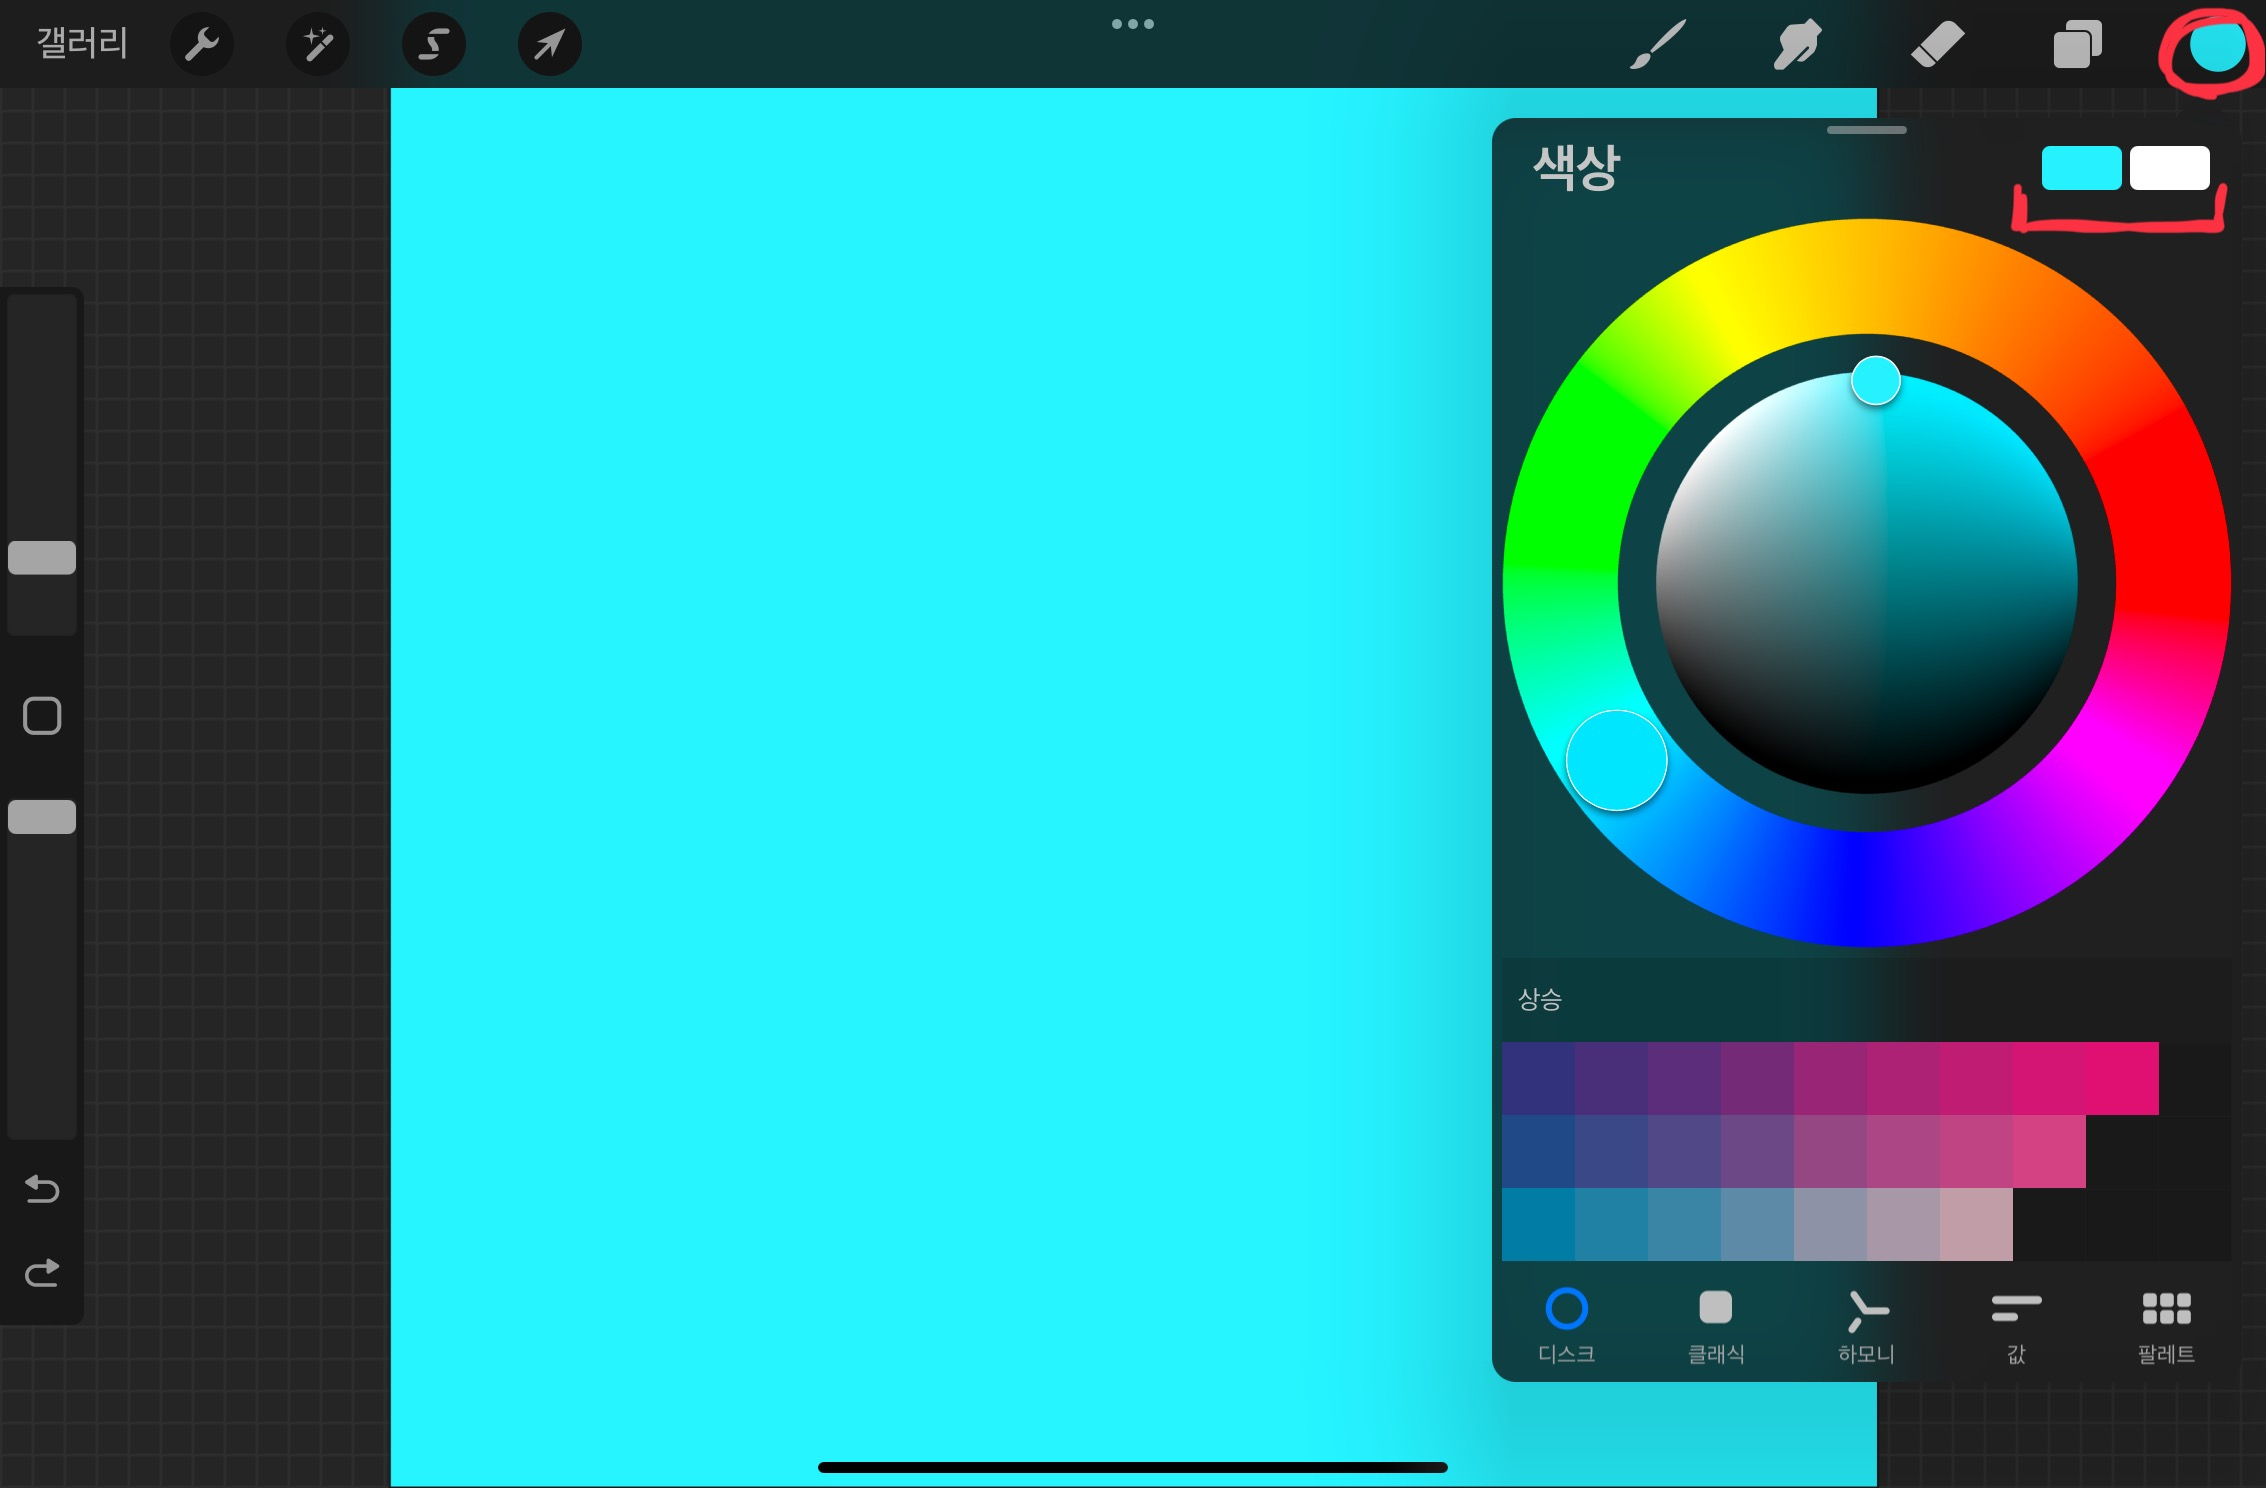This screenshot has width=2266, height=1488.
Task: Switch to the 하모니 tab
Action: click(1866, 1327)
